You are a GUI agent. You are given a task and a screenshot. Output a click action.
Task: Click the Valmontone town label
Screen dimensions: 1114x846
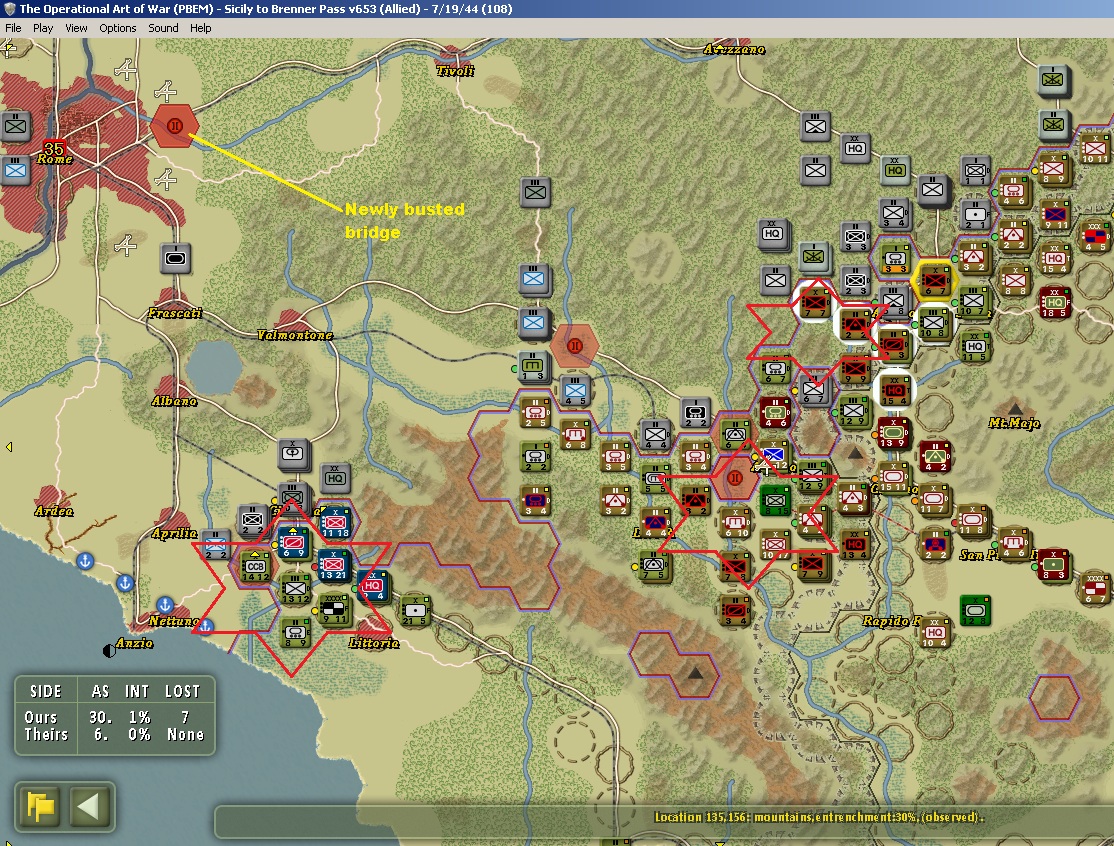pyautogui.click(x=295, y=335)
